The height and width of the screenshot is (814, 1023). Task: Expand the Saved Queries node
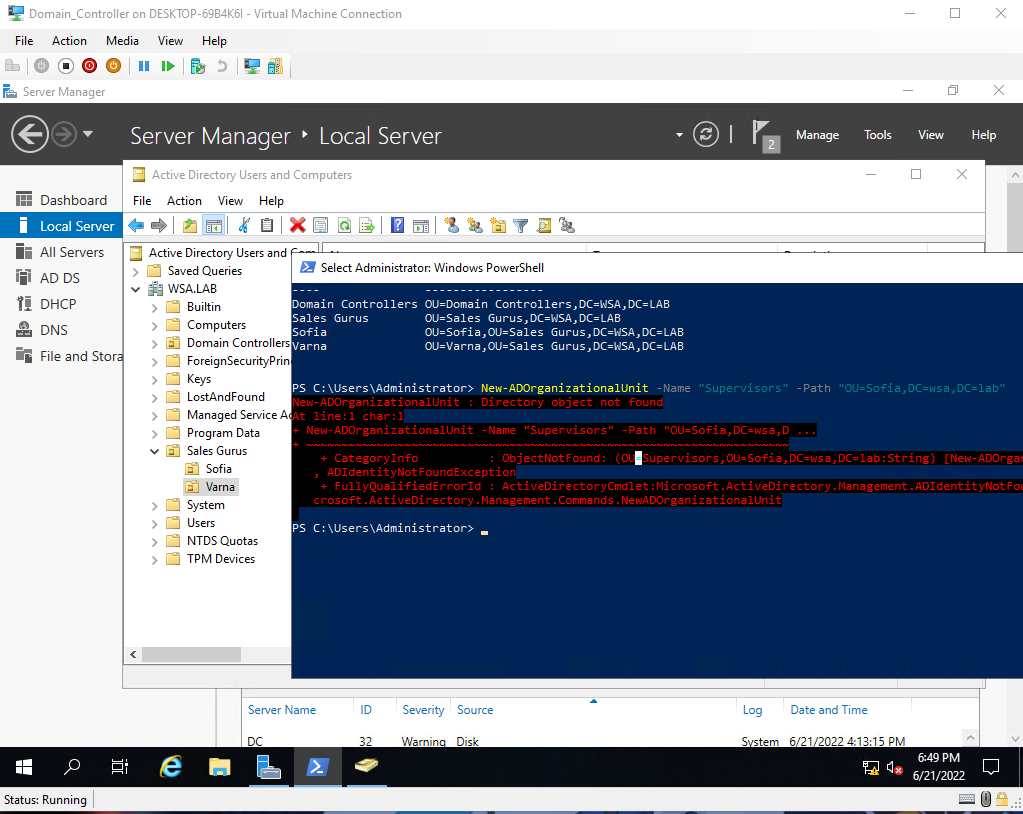pyautogui.click(x=136, y=271)
